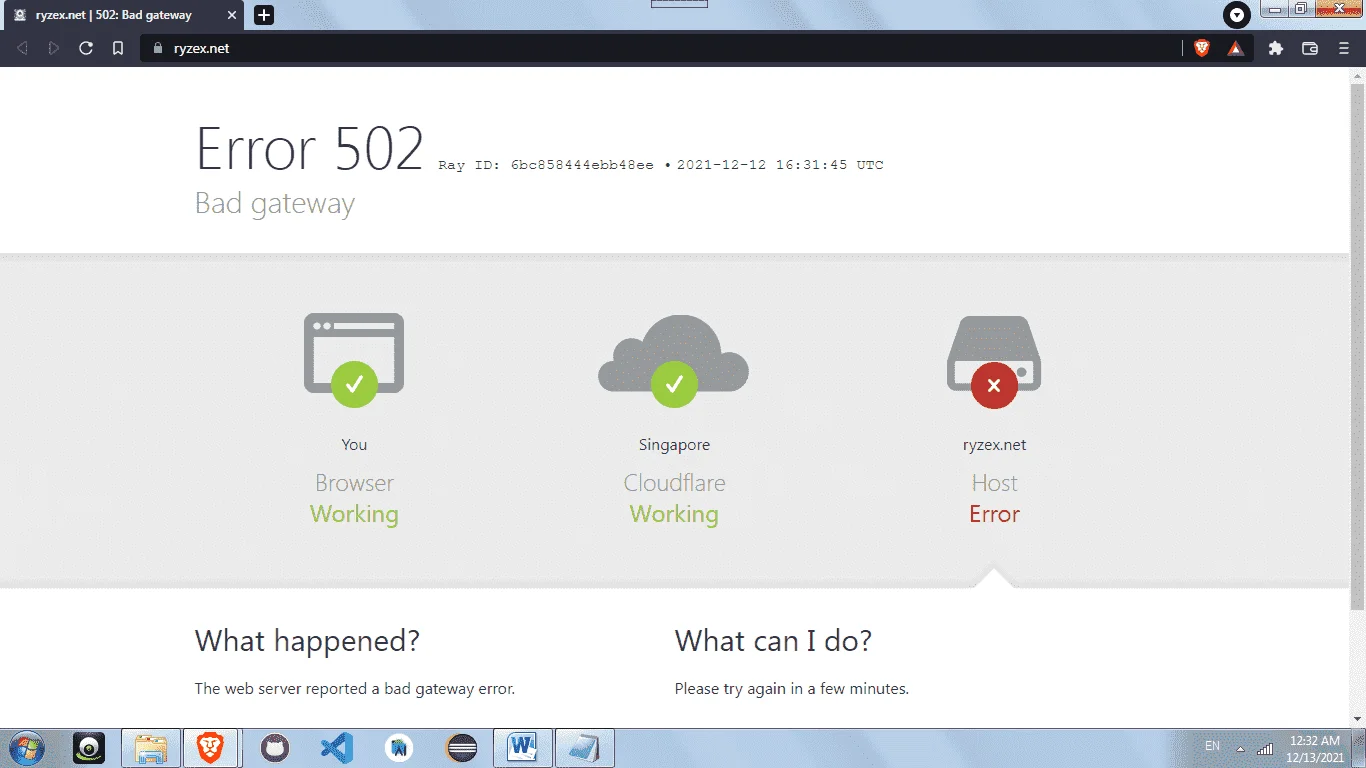Switch to Brave browser in the taskbar
Image resolution: width=1366 pixels, height=768 pixels.
tap(210, 748)
